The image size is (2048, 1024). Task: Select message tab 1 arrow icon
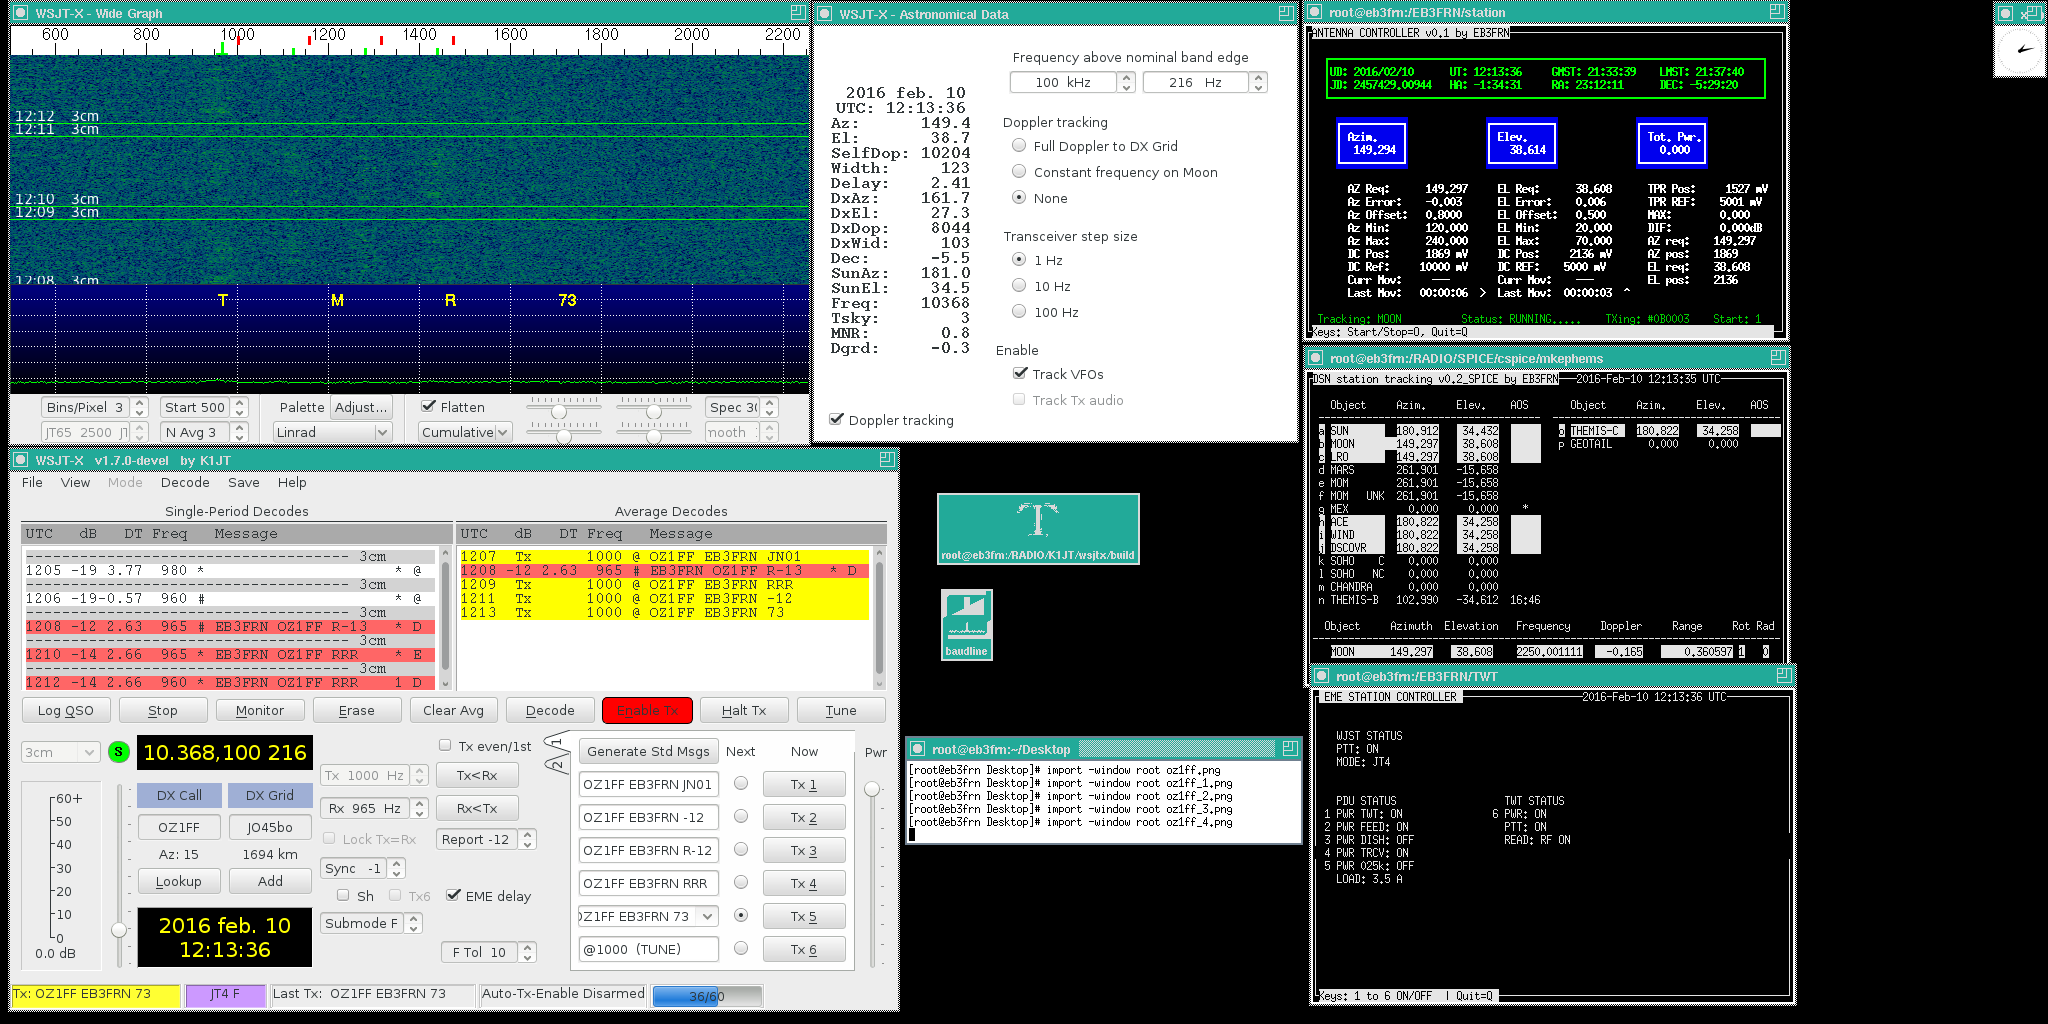pyautogui.click(x=556, y=742)
